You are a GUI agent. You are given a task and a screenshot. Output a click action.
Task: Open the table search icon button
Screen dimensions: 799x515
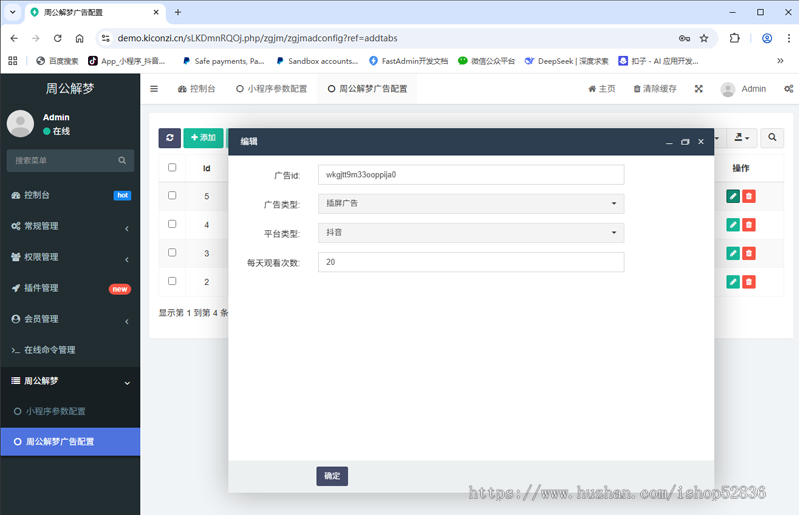772,138
